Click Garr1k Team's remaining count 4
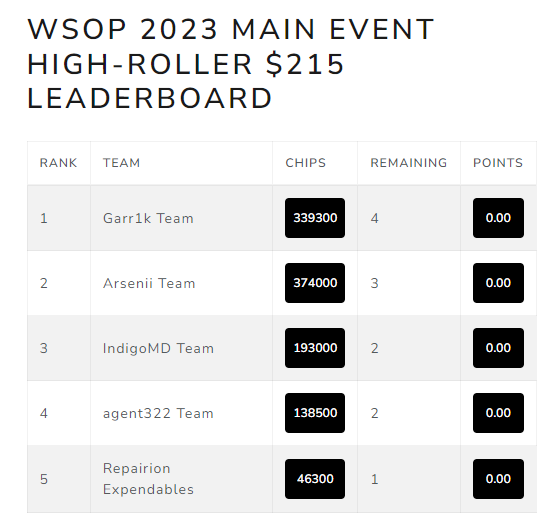 click(x=375, y=218)
